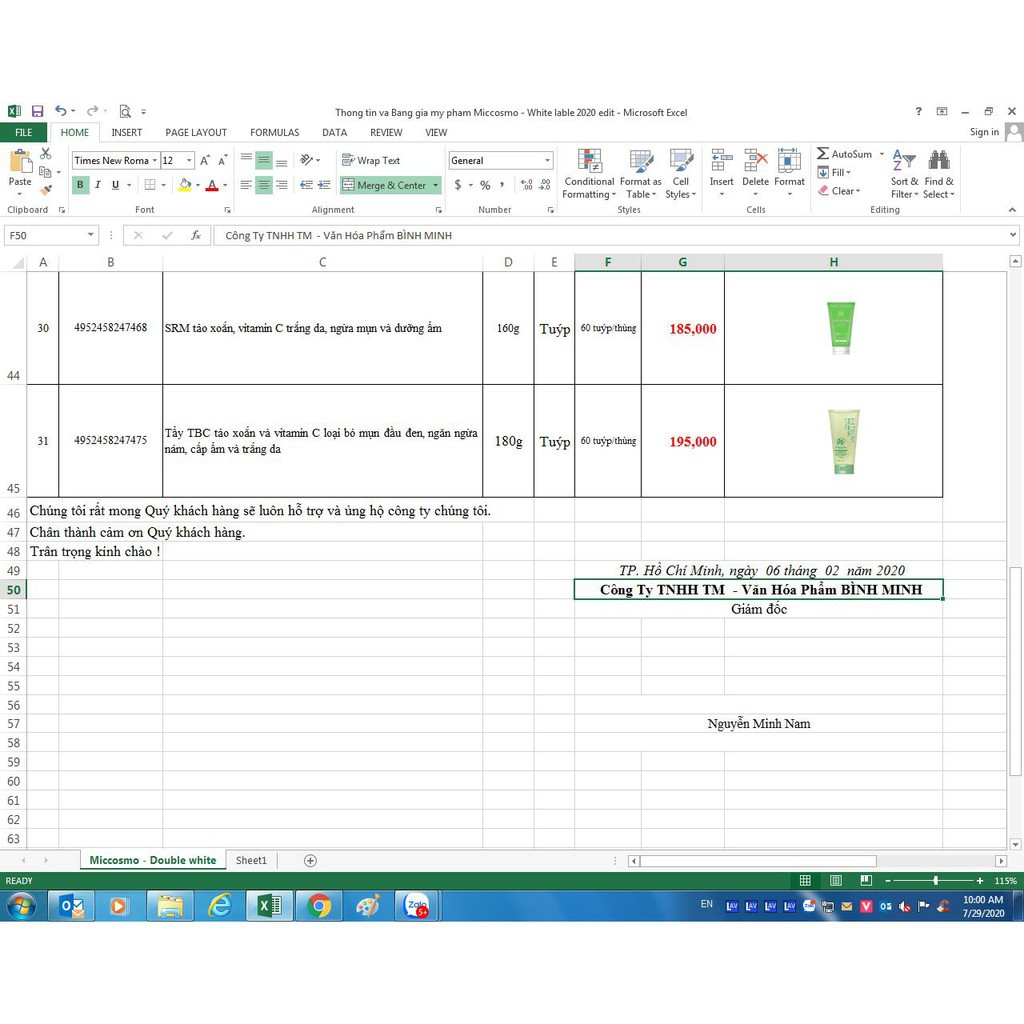Click the Find & Select binoculars icon
The height and width of the screenshot is (1024, 1024).
click(939, 160)
